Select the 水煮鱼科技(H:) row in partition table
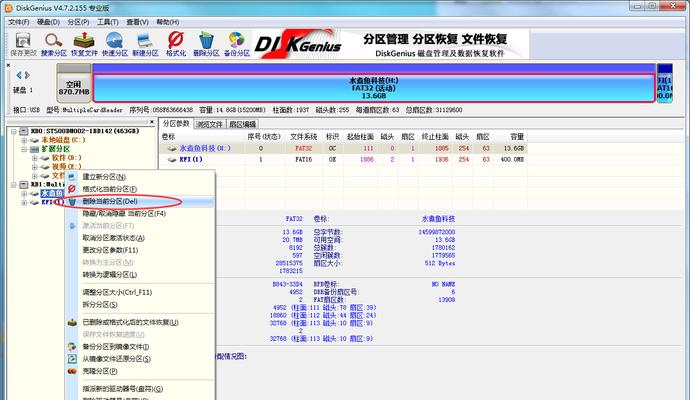Image resolution: width=690 pixels, height=400 pixels. (x=344, y=148)
